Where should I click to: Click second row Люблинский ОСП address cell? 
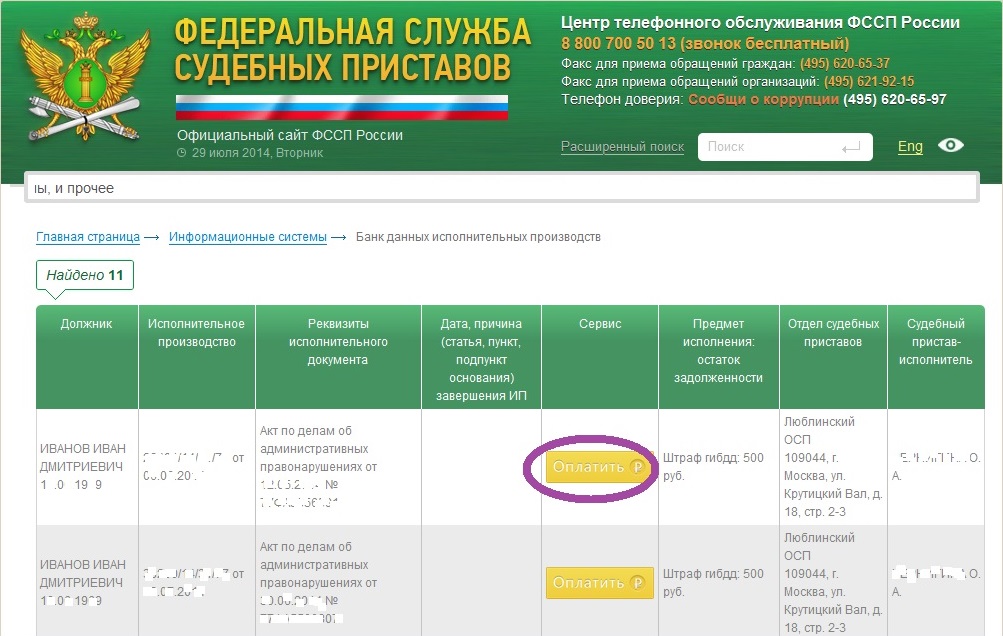click(833, 583)
